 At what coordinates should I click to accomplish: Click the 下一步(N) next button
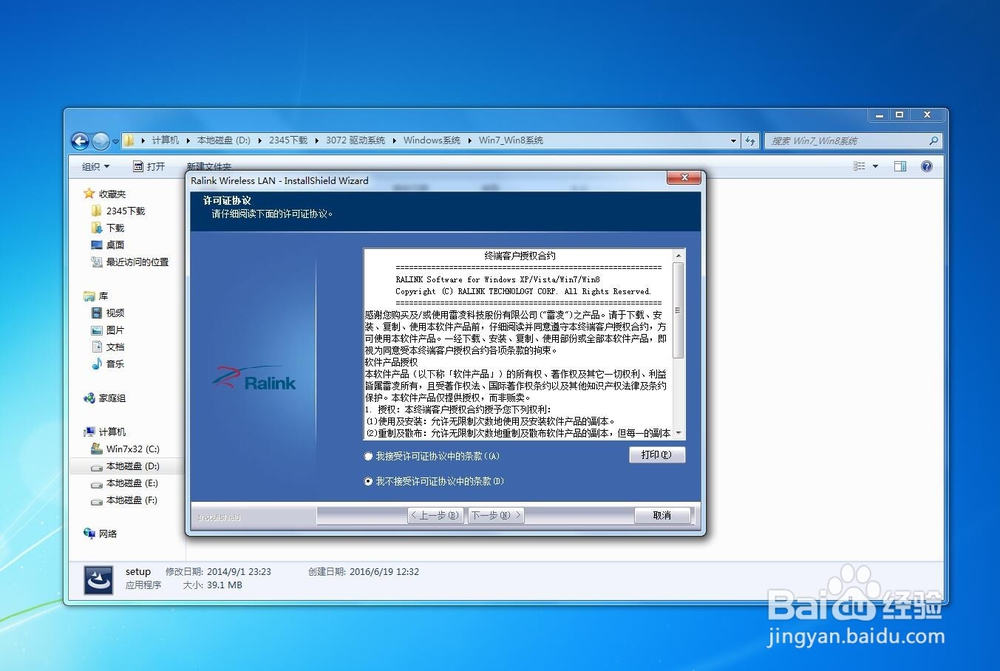point(496,515)
